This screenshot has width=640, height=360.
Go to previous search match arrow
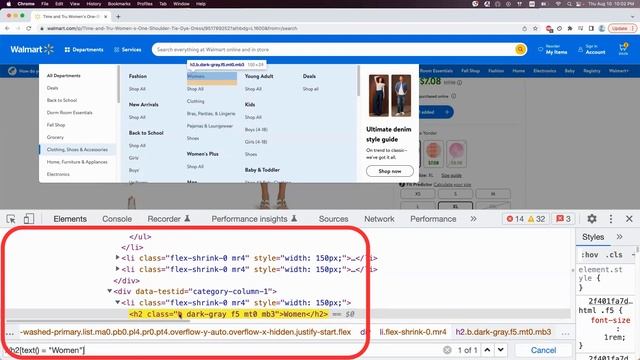click(x=487, y=350)
